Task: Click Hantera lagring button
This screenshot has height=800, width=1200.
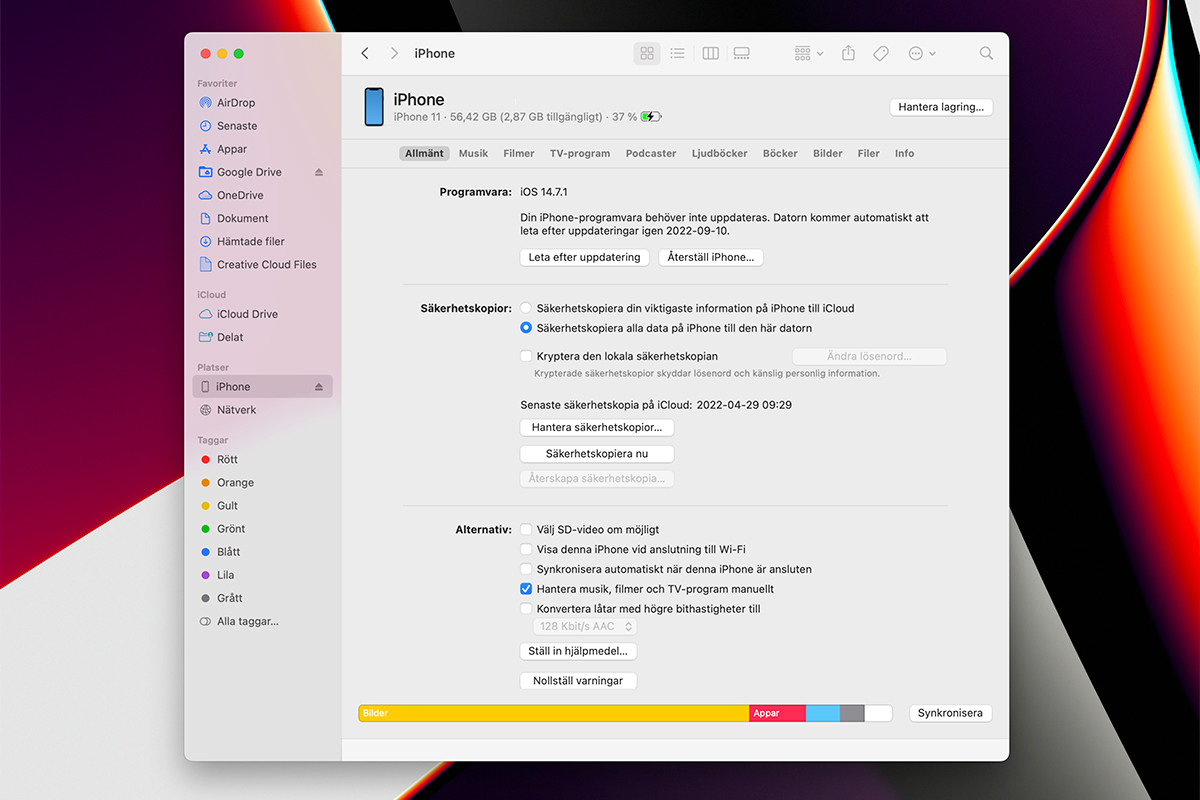Action: 941,107
